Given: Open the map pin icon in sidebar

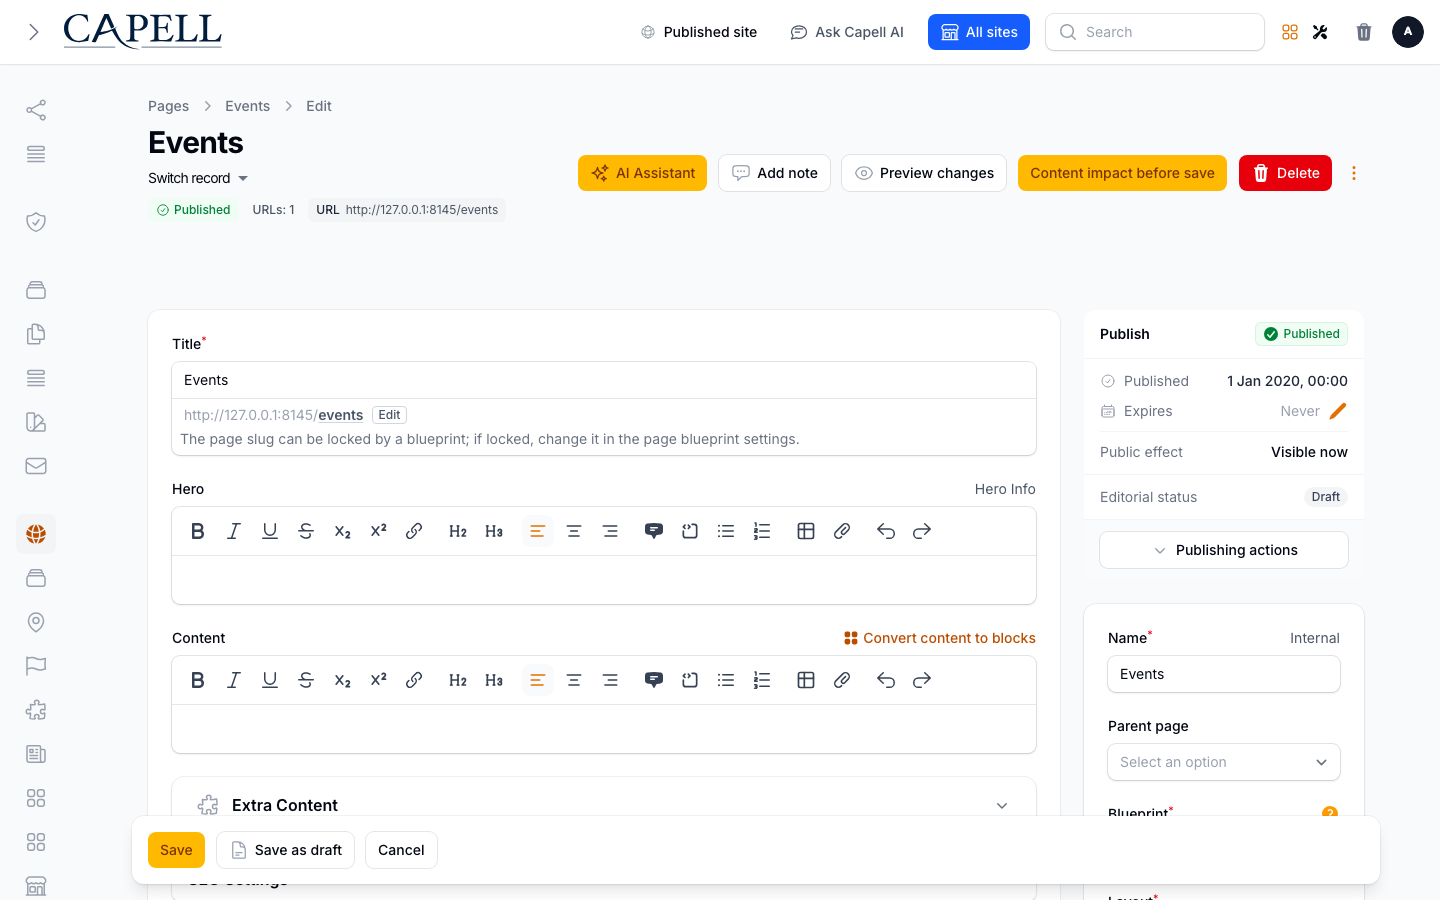Looking at the screenshot, I should click(36, 622).
